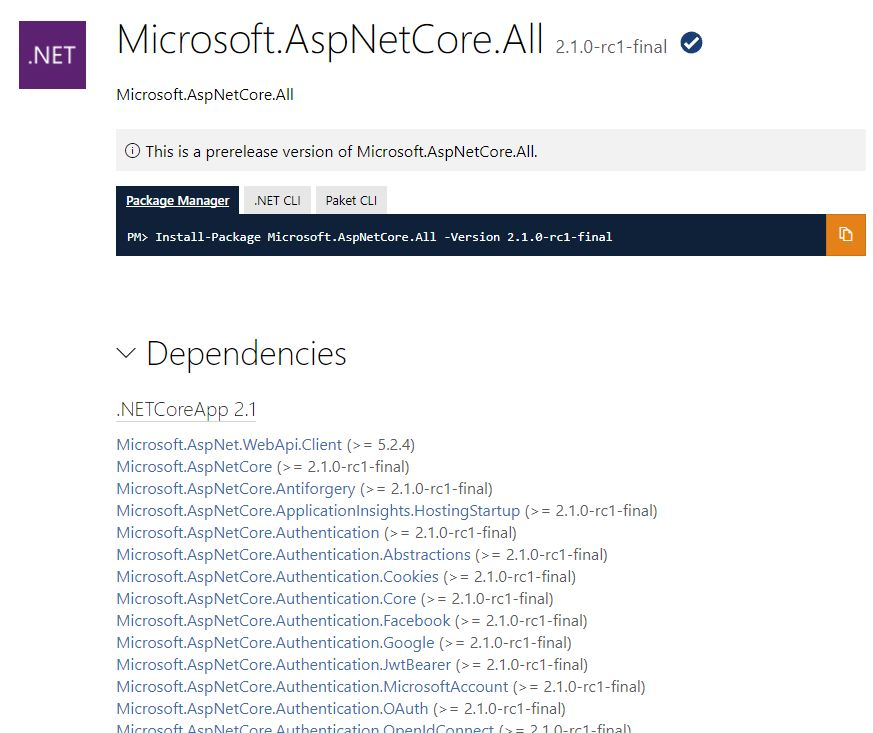
Task: Click the Dependencies section heading
Action: pos(246,353)
